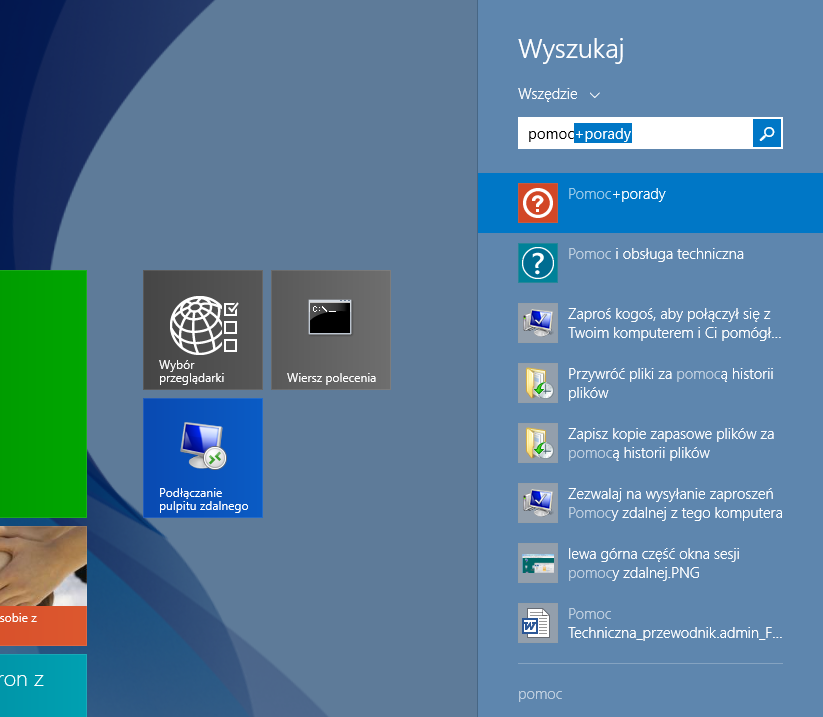Click the large green tile on left
Screen dimensions: 823x717
coord(43,393)
